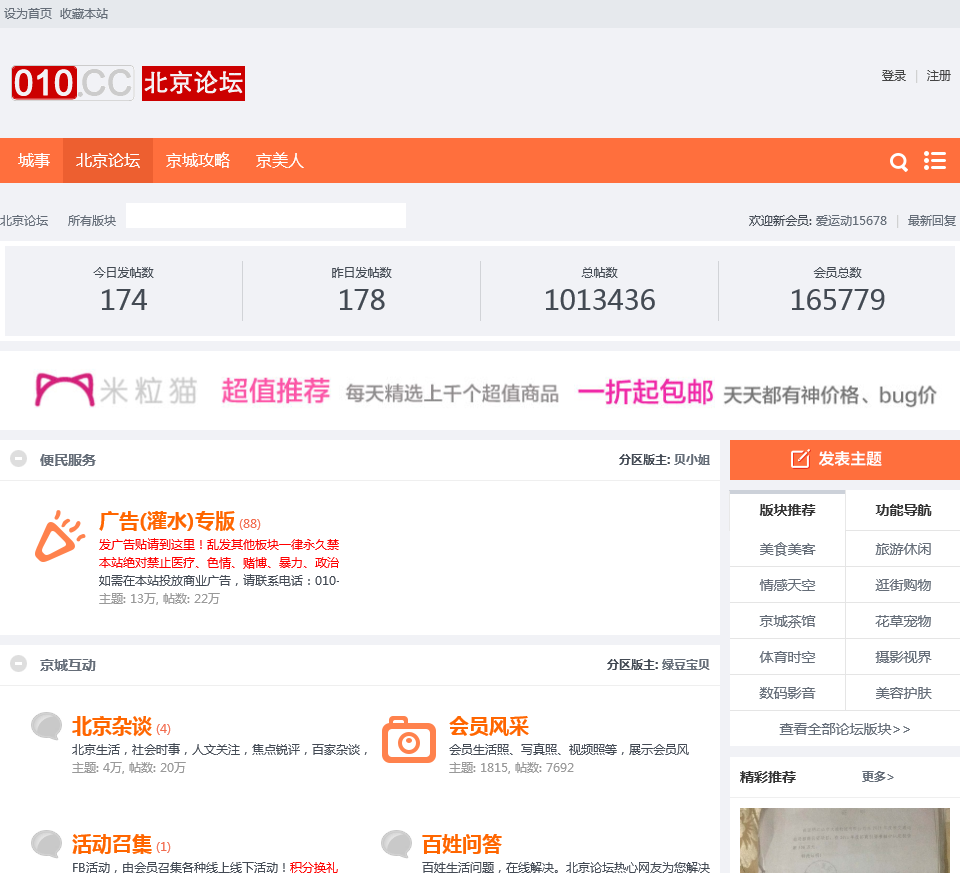Open new member 爱运动15678 profile
960x873 pixels.
click(x=851, y=220)
